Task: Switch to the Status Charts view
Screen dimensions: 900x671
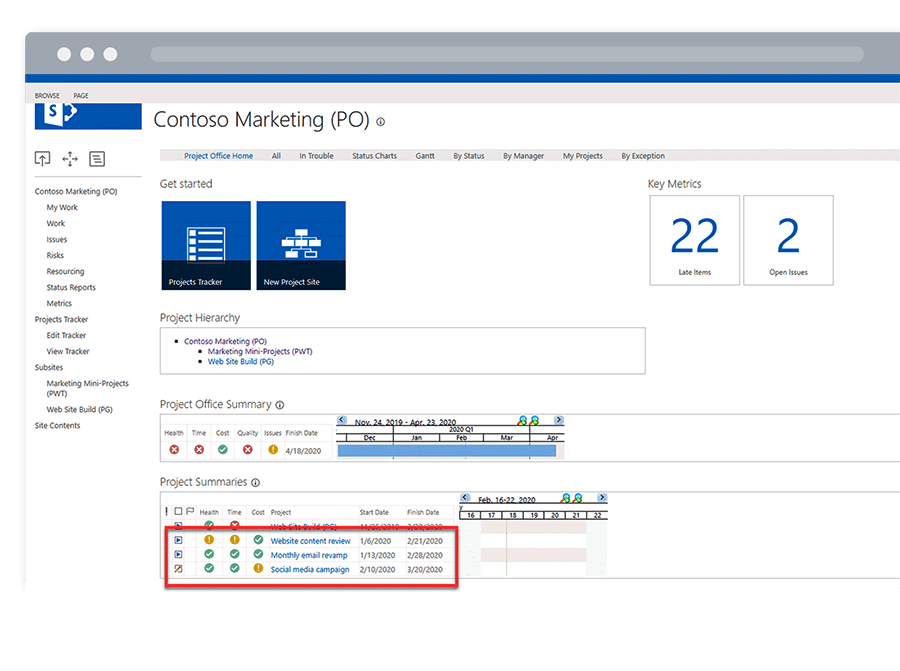Action: pos(374,156)
